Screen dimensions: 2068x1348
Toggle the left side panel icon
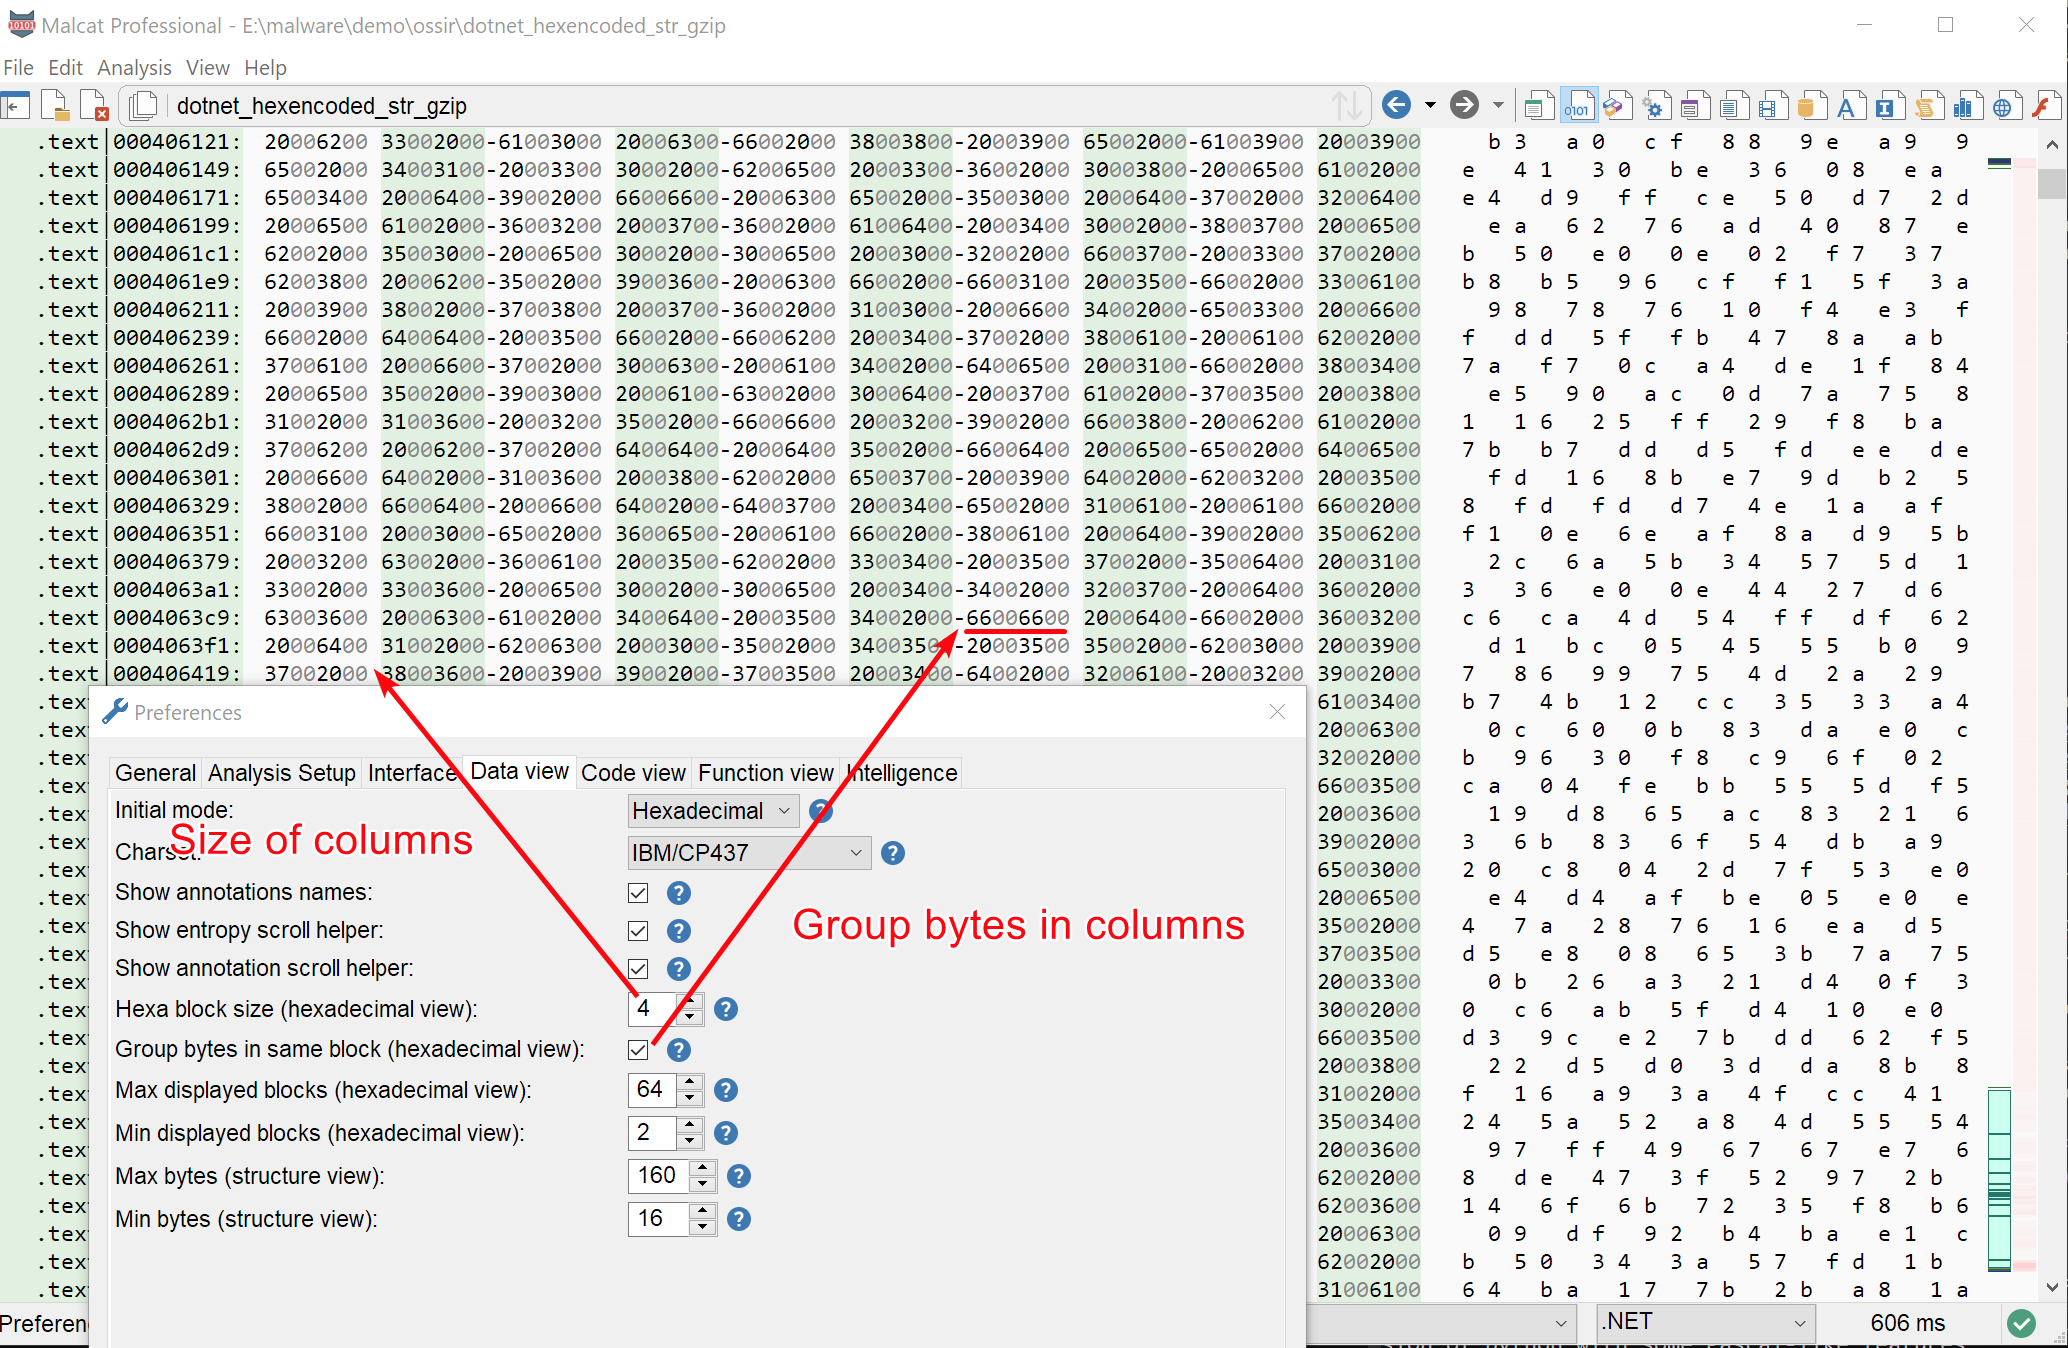click(16, 105)
